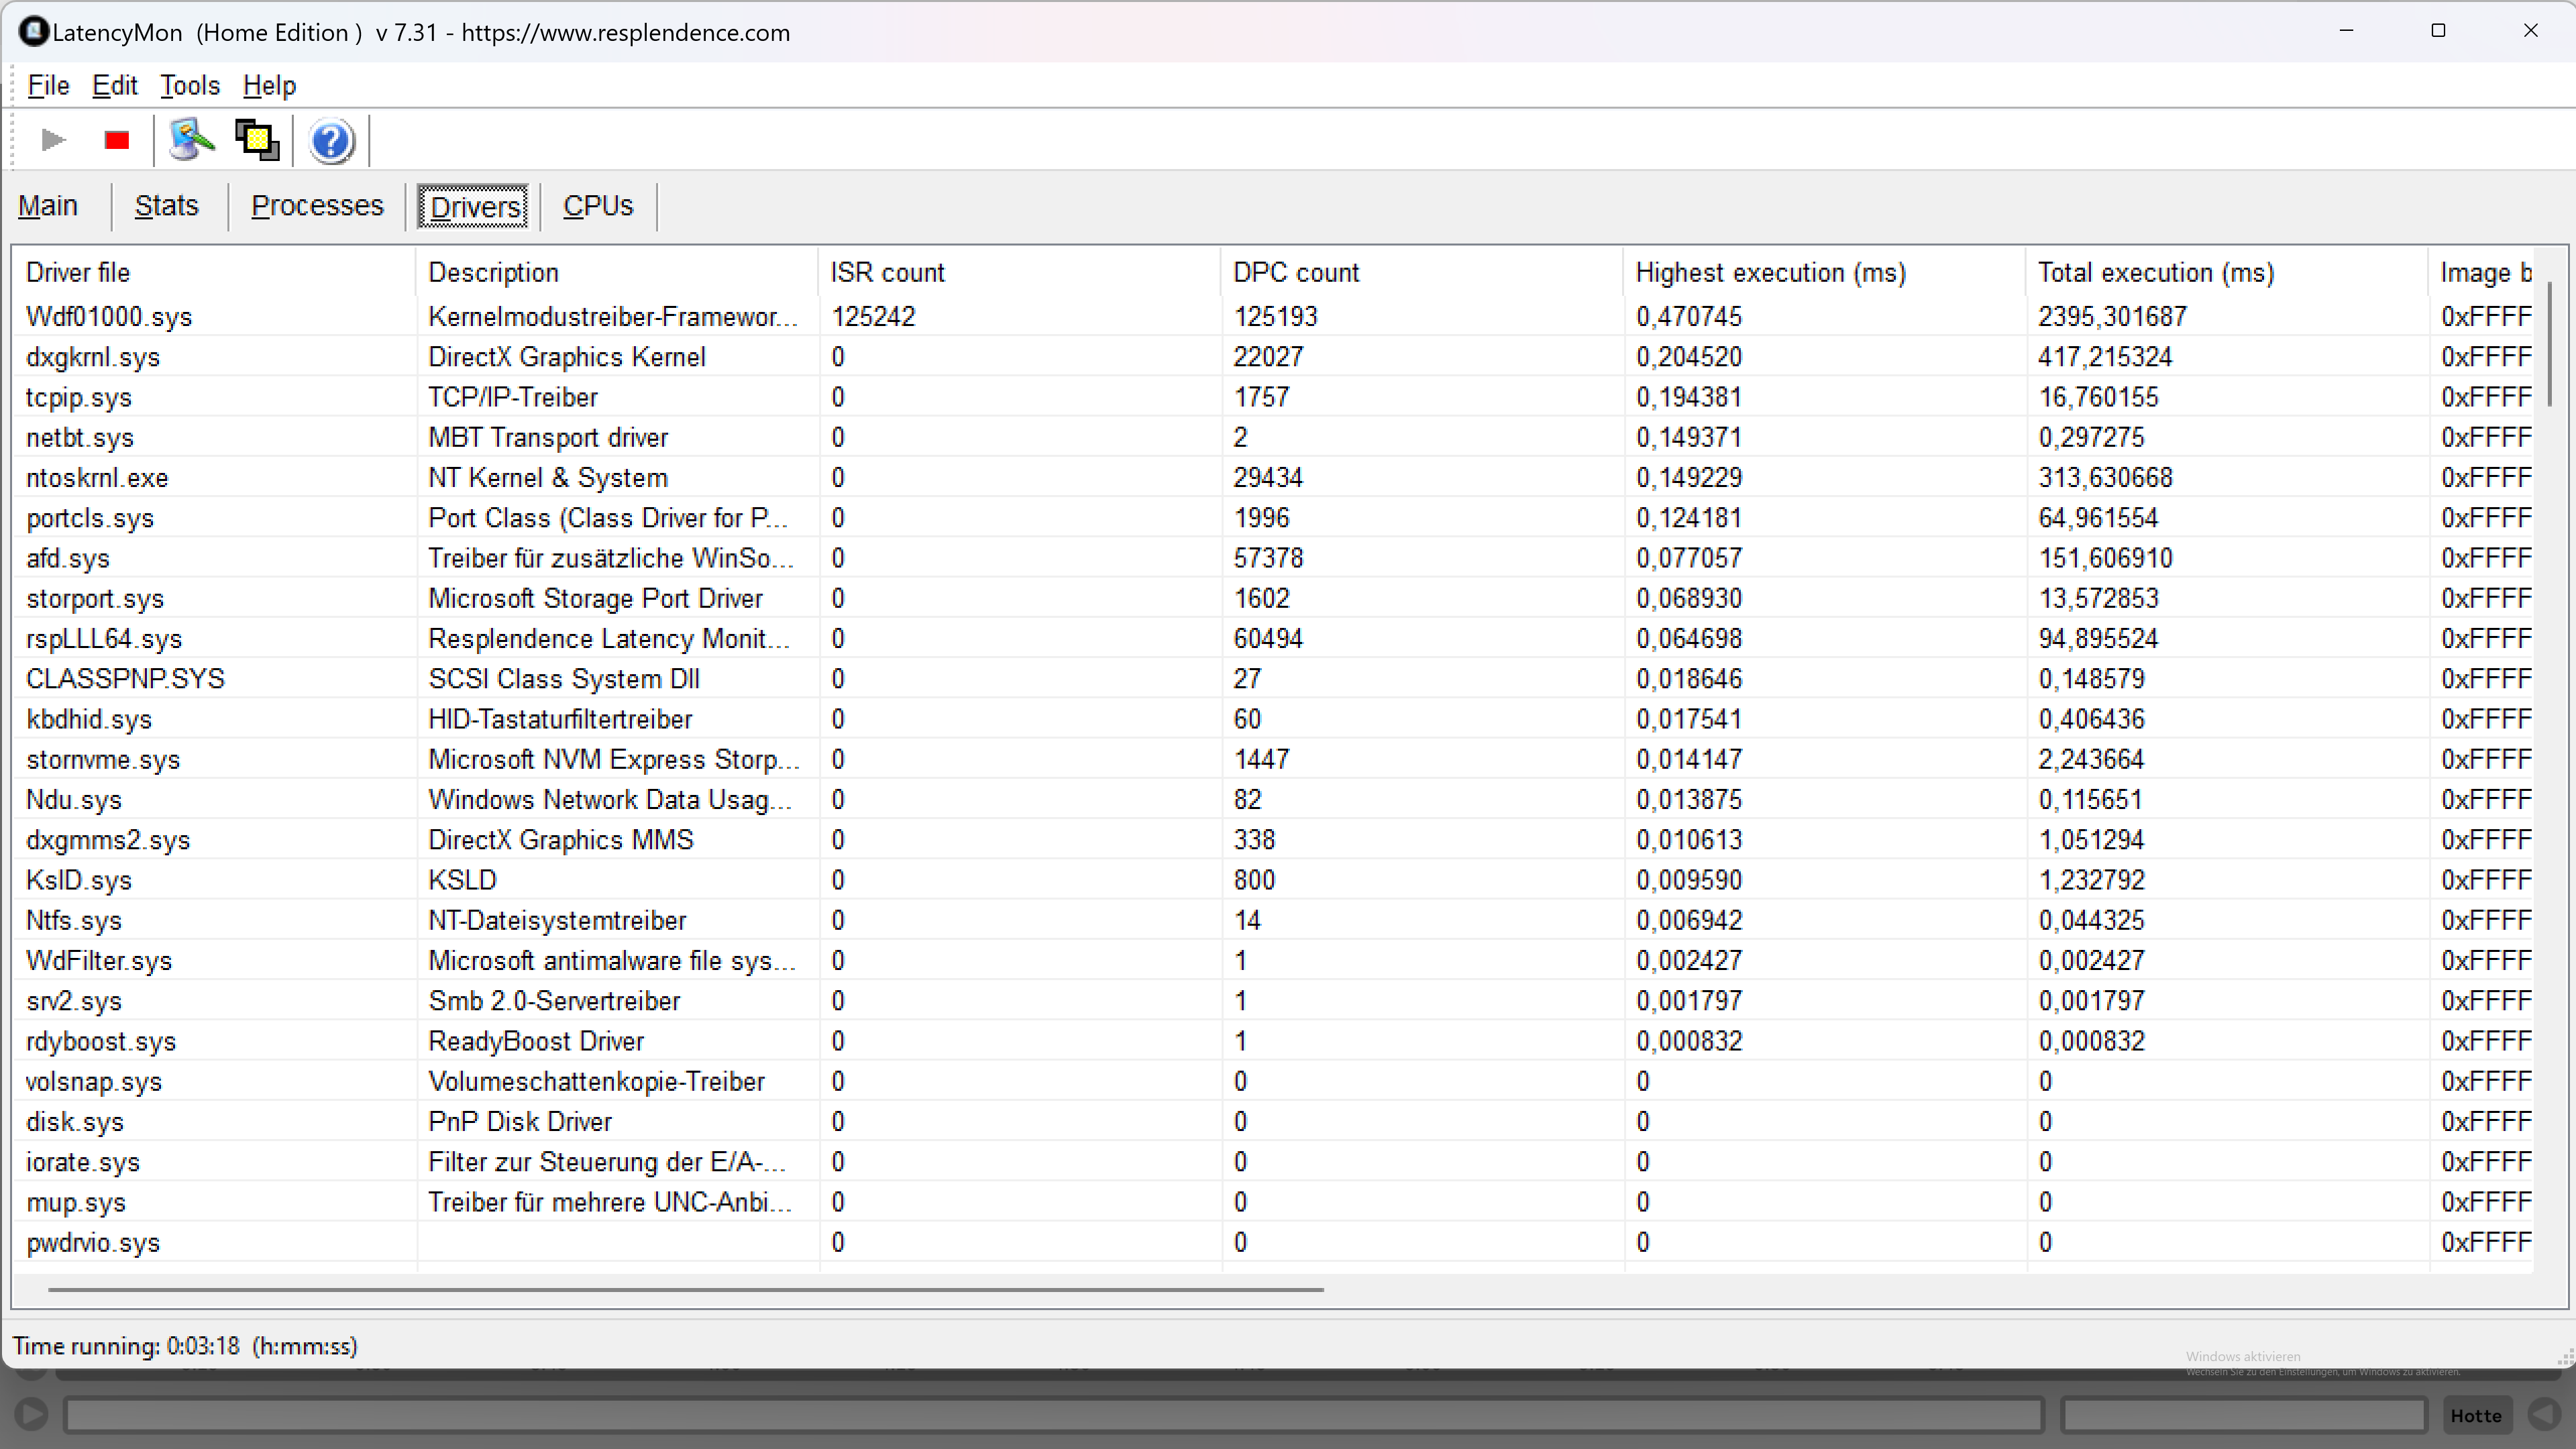Click the wide input field in background window
Image resolution: width=2576 pixels, height=1449 pixels.
click(x=1053, y=1415)
